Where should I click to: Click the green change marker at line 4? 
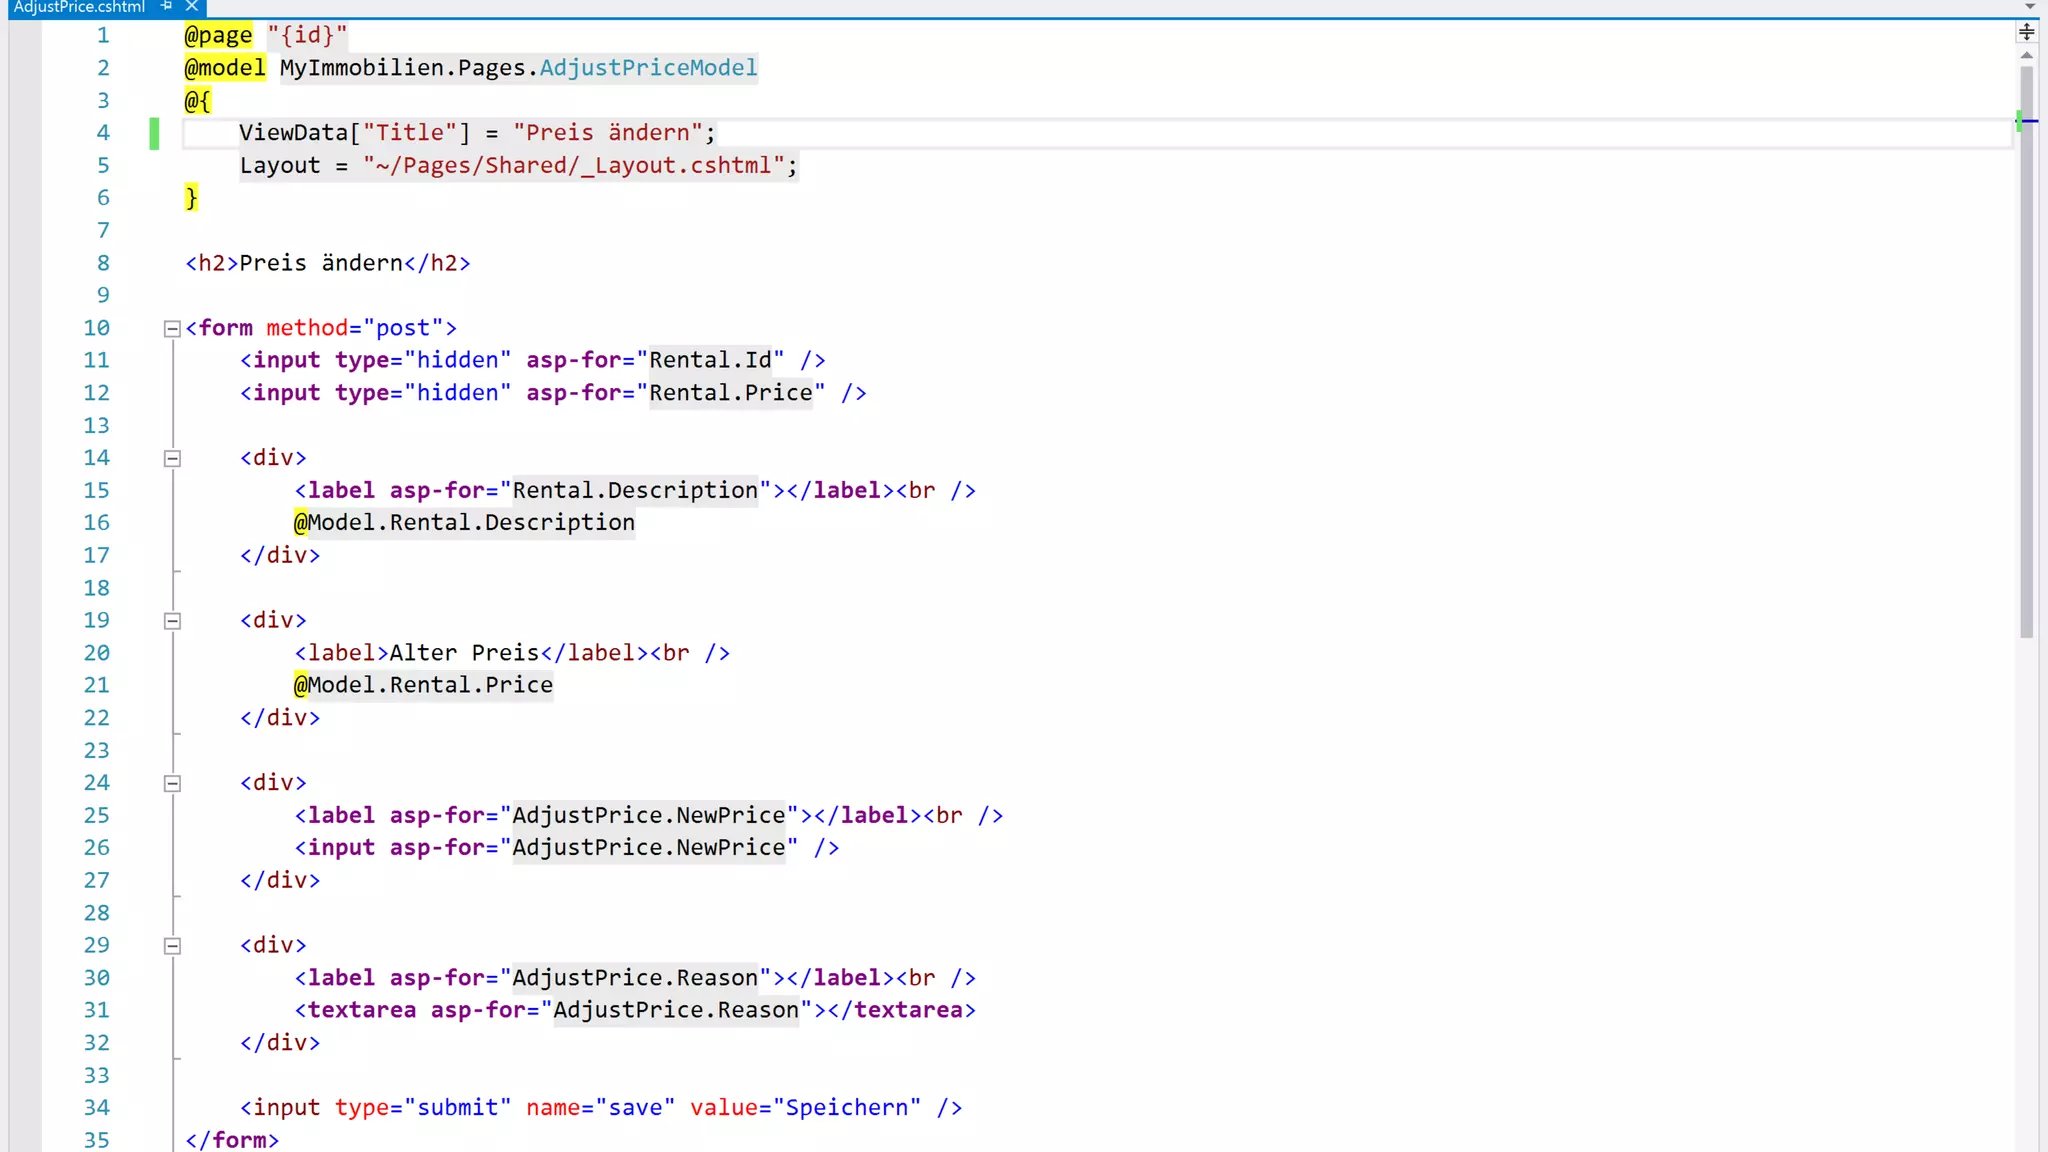[154, 133]
